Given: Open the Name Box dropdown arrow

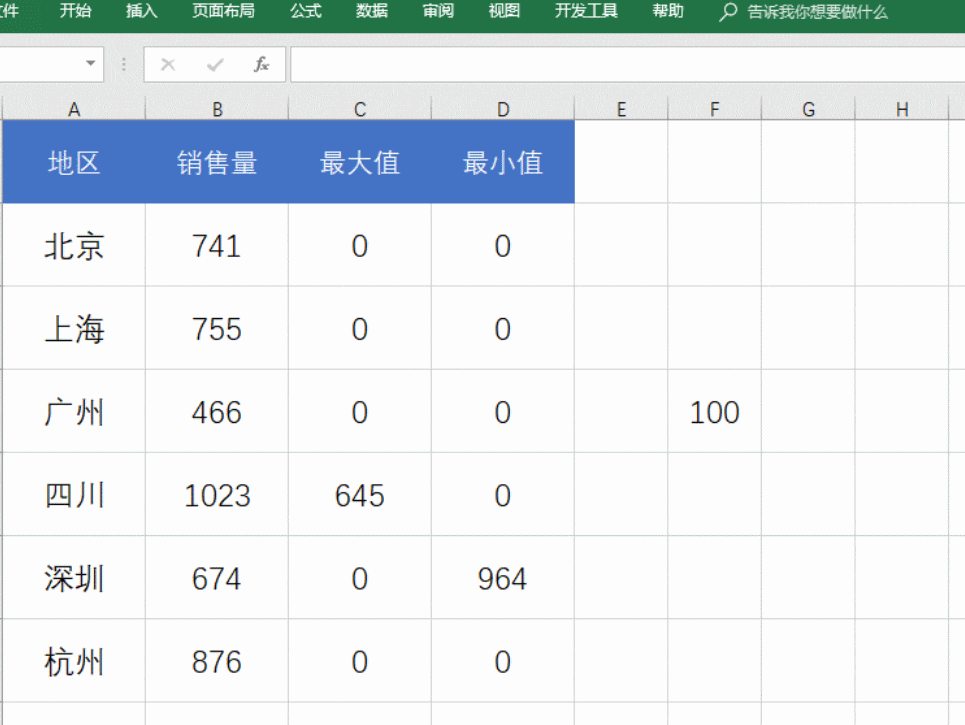Looking at the screenshot, I should [x=90, y=63].
